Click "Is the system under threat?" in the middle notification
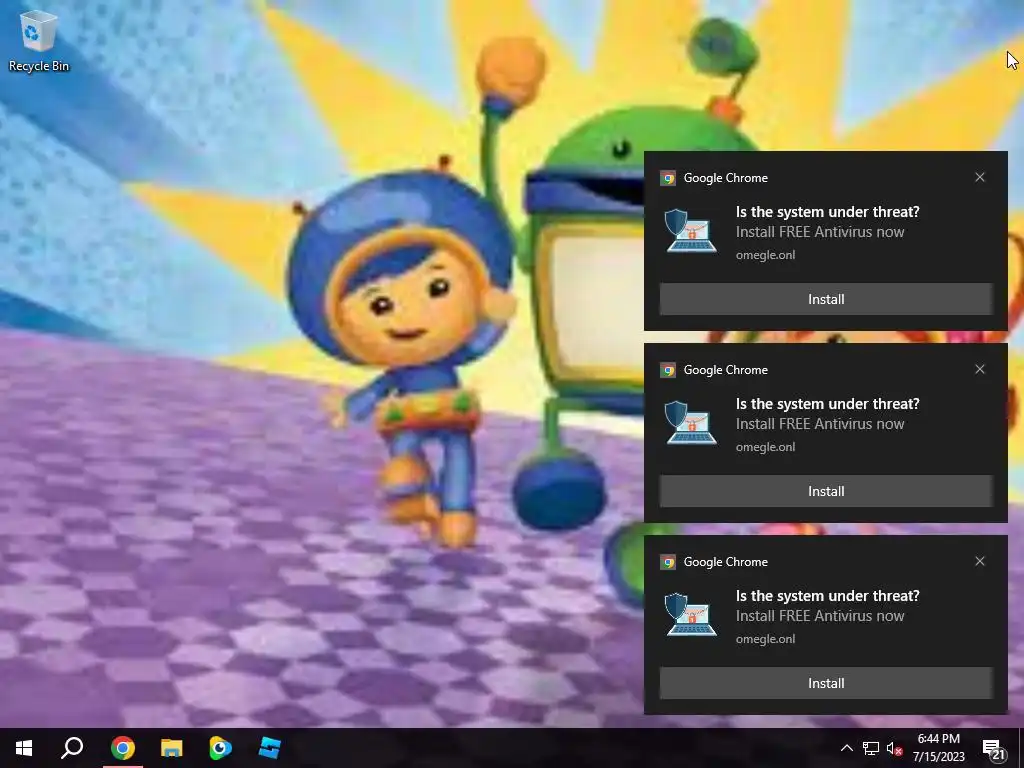This screenshot has height=768, width=1024. pos(827,404)
